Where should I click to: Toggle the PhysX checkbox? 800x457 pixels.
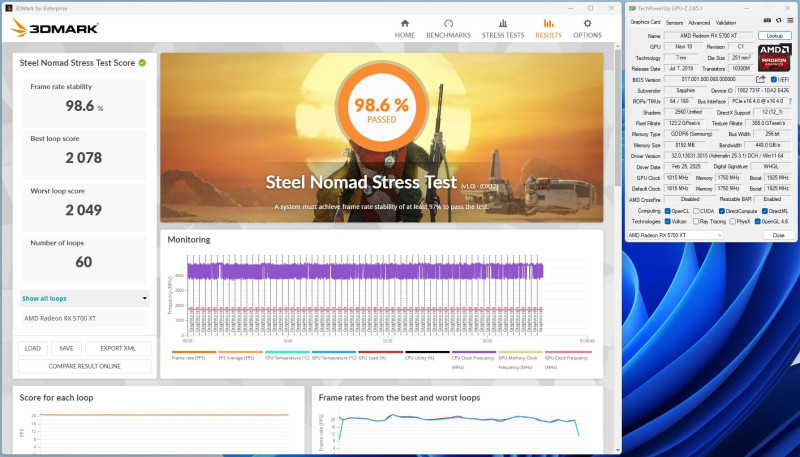click(x=733, y=221)
